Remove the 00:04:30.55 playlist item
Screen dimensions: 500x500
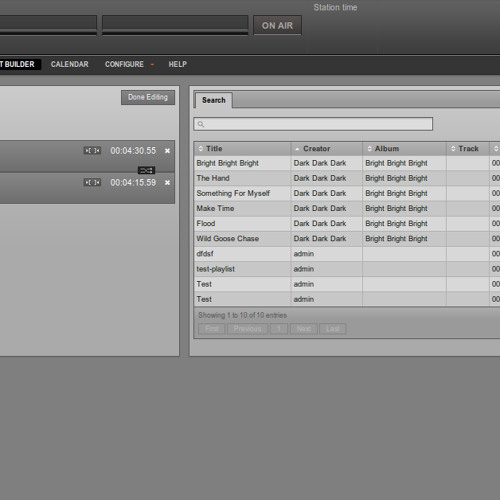[167, 151]
